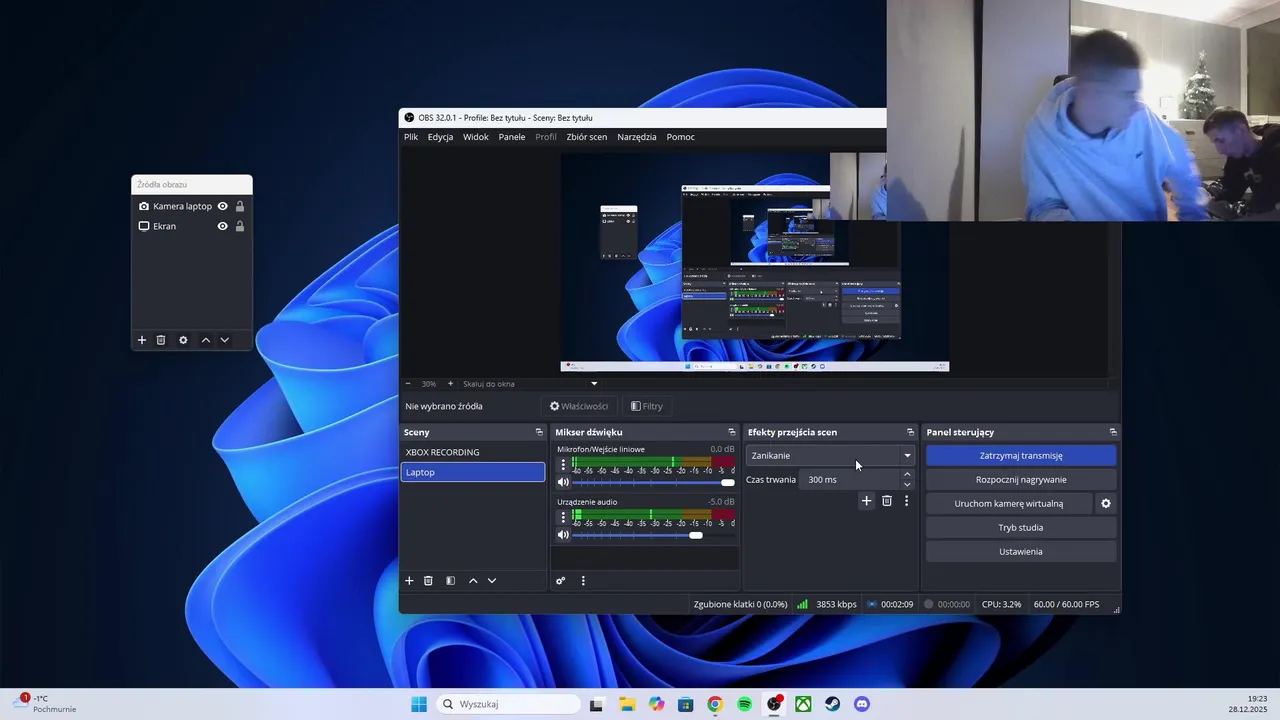Viewport: 1280px width, 720px height.
Task: Move selected scene up
Action: coord(473,581)
